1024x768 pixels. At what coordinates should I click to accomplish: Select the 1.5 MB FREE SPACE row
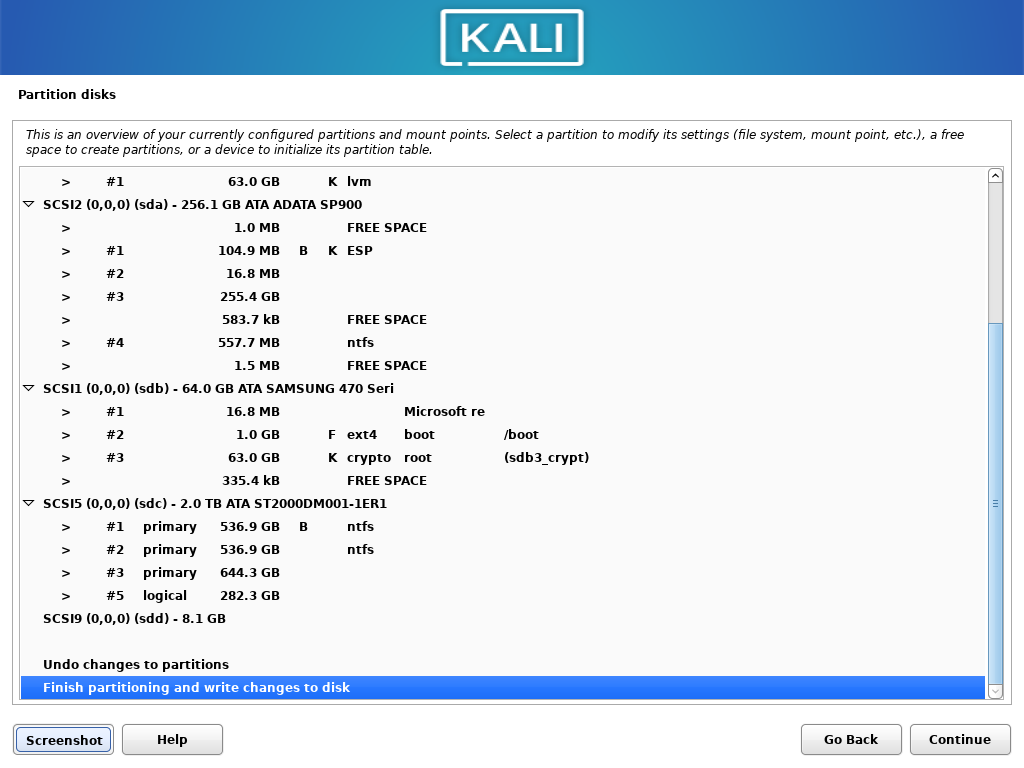click(503, 366)
